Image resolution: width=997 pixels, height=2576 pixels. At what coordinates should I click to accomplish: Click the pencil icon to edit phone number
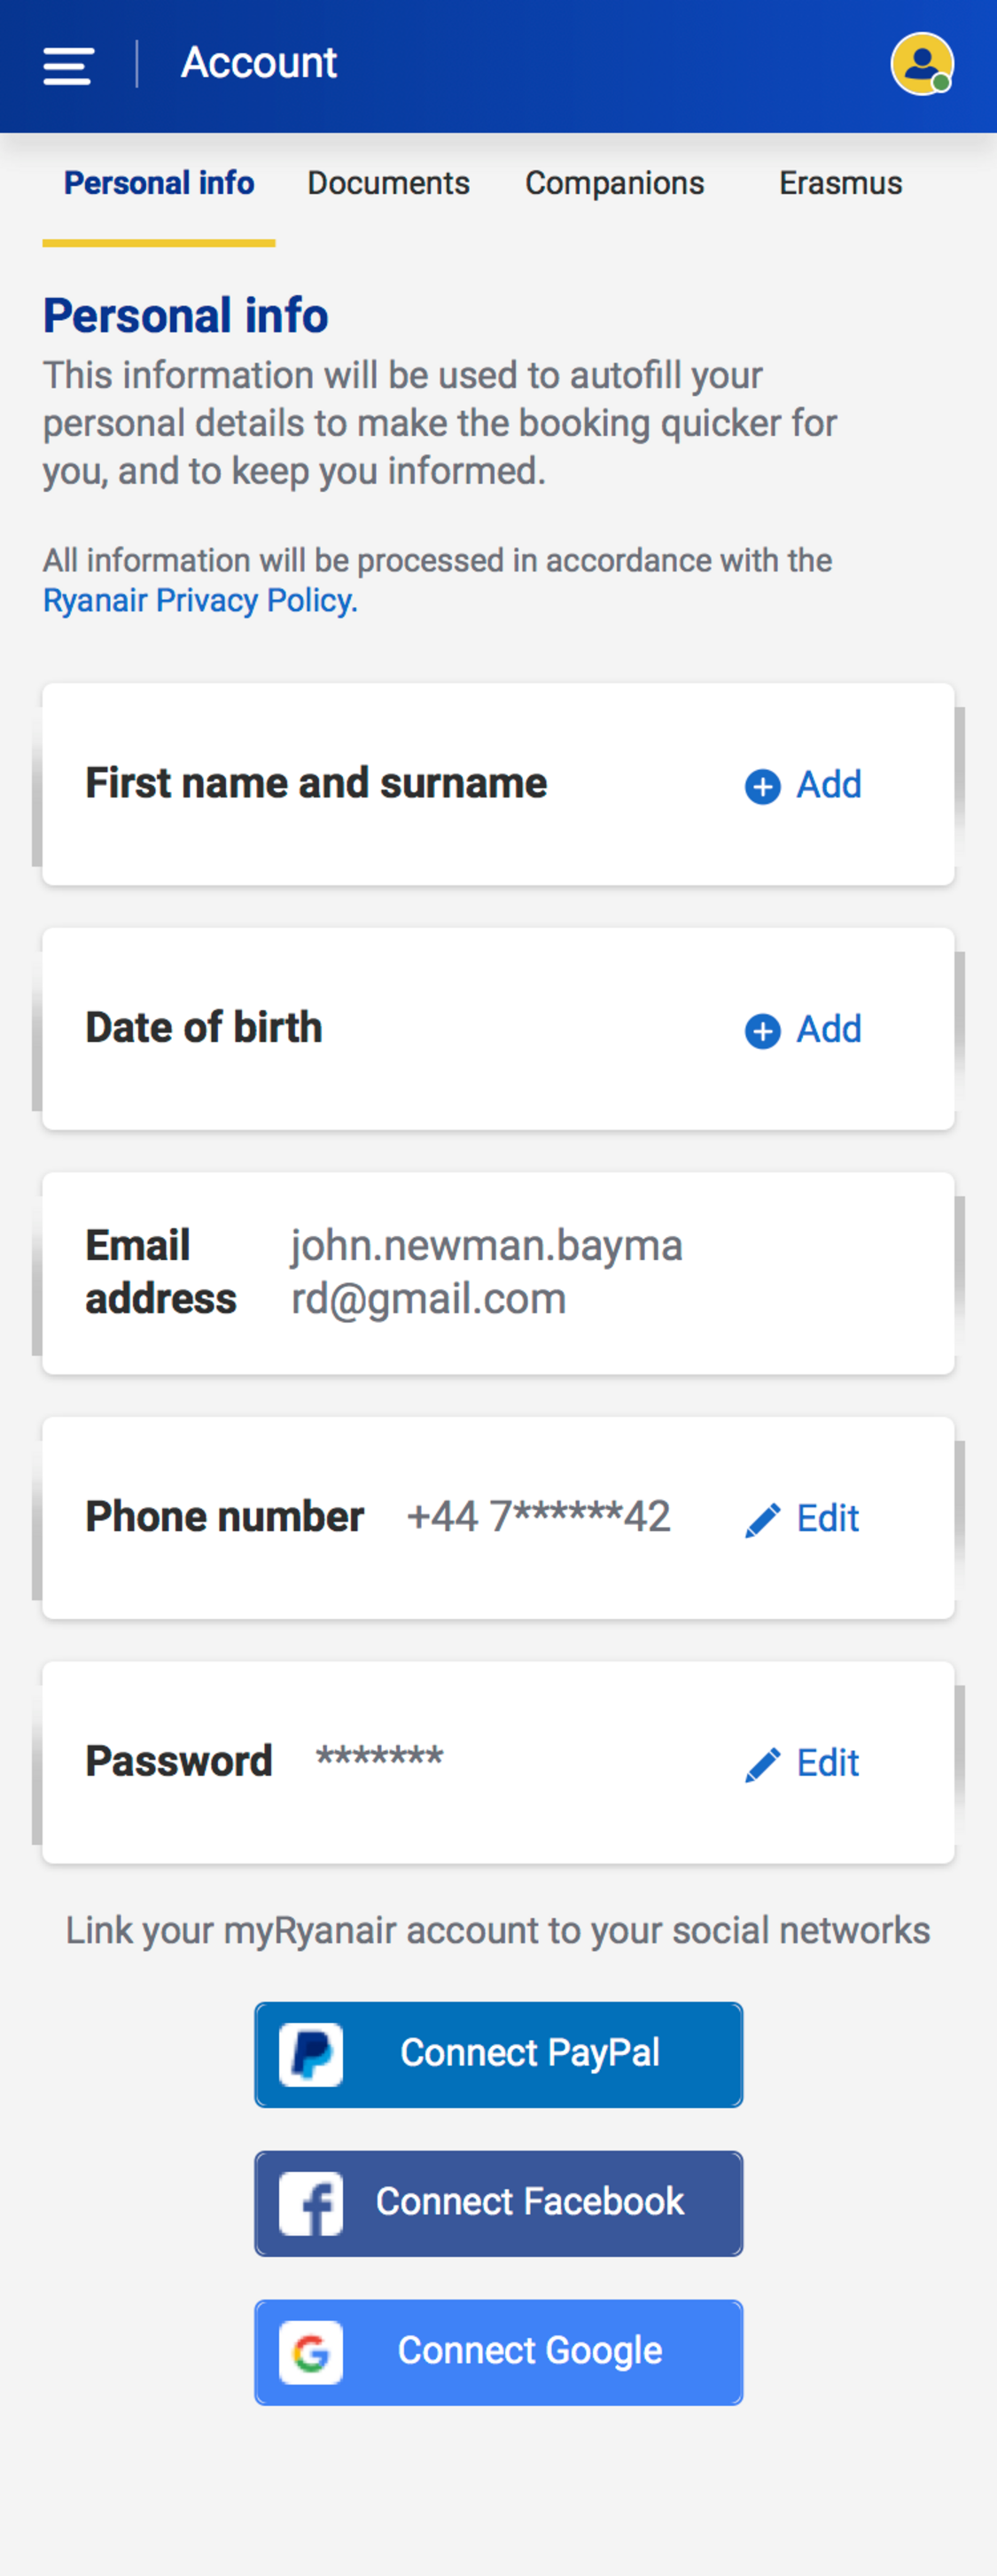(x=763, y=1518)
